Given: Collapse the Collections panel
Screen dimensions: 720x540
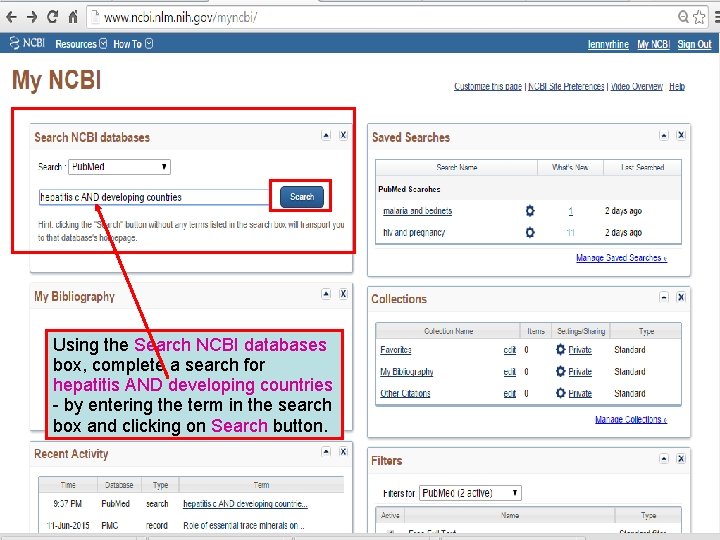Looking at the screenshot, I should [664, 297].
